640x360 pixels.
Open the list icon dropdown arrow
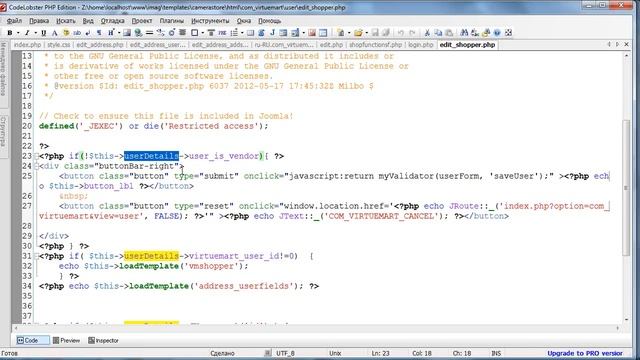point(242,33)
